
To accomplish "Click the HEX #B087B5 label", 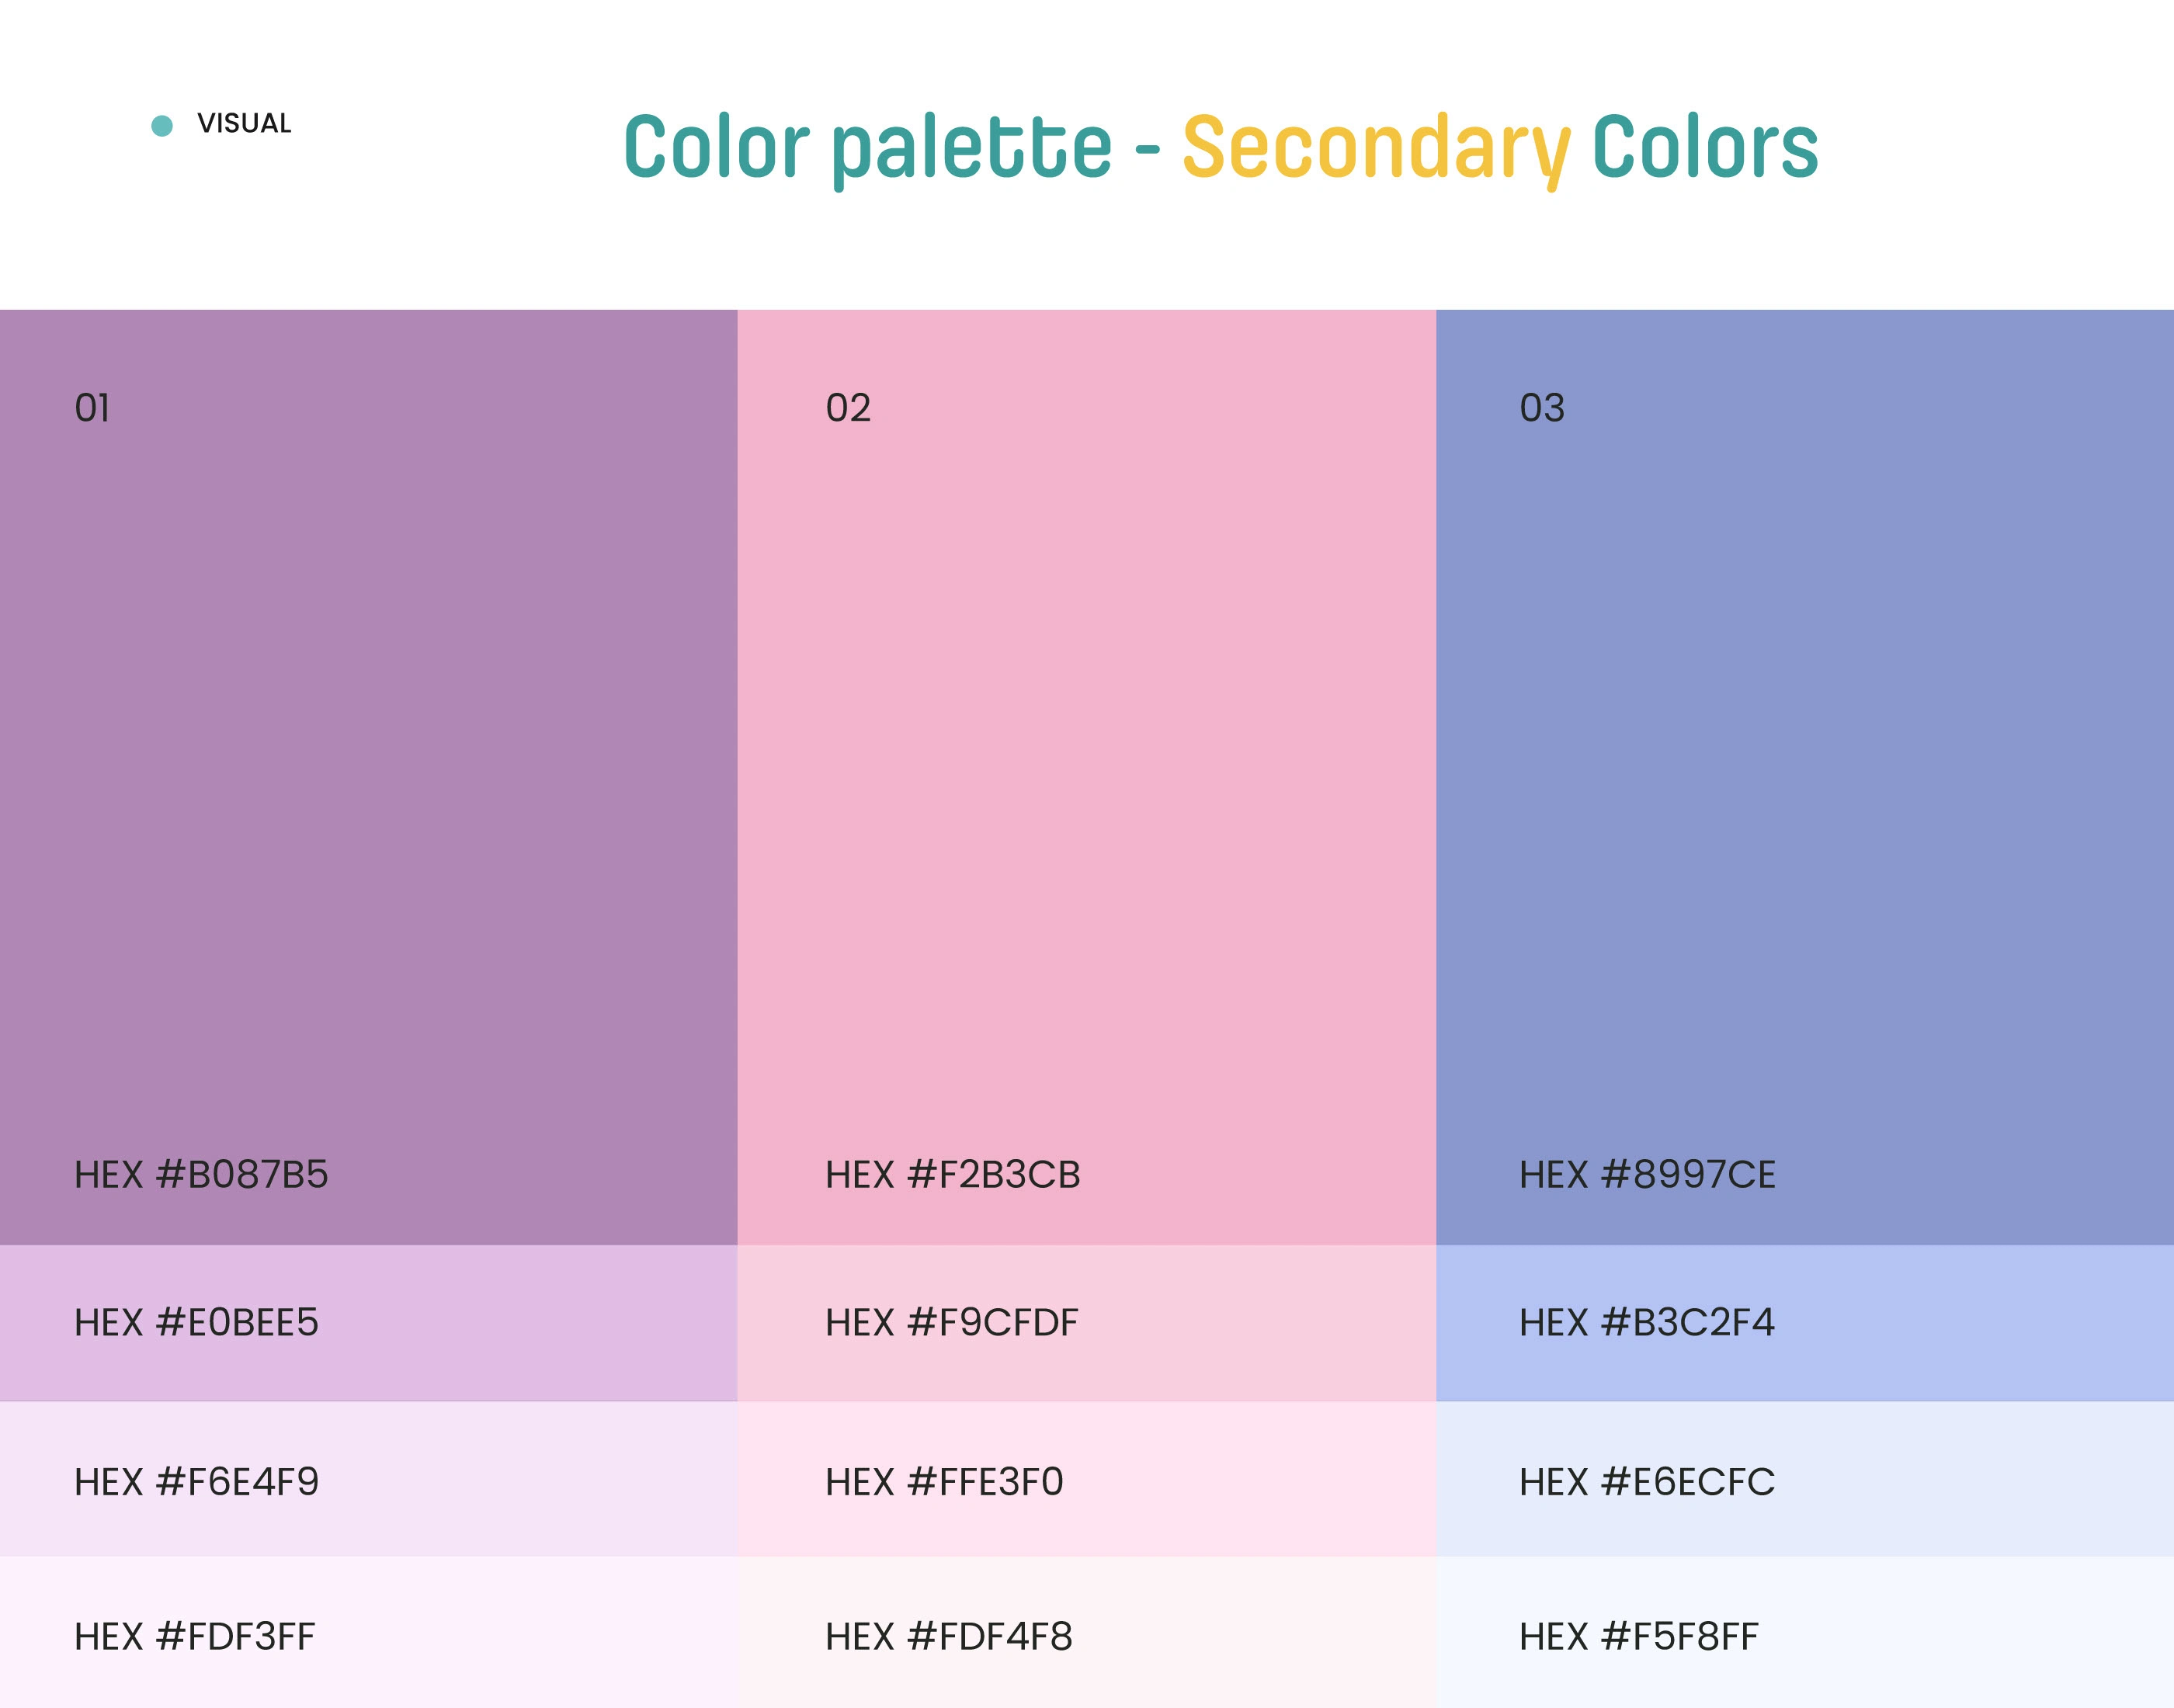I will [x=201, y=1175].
